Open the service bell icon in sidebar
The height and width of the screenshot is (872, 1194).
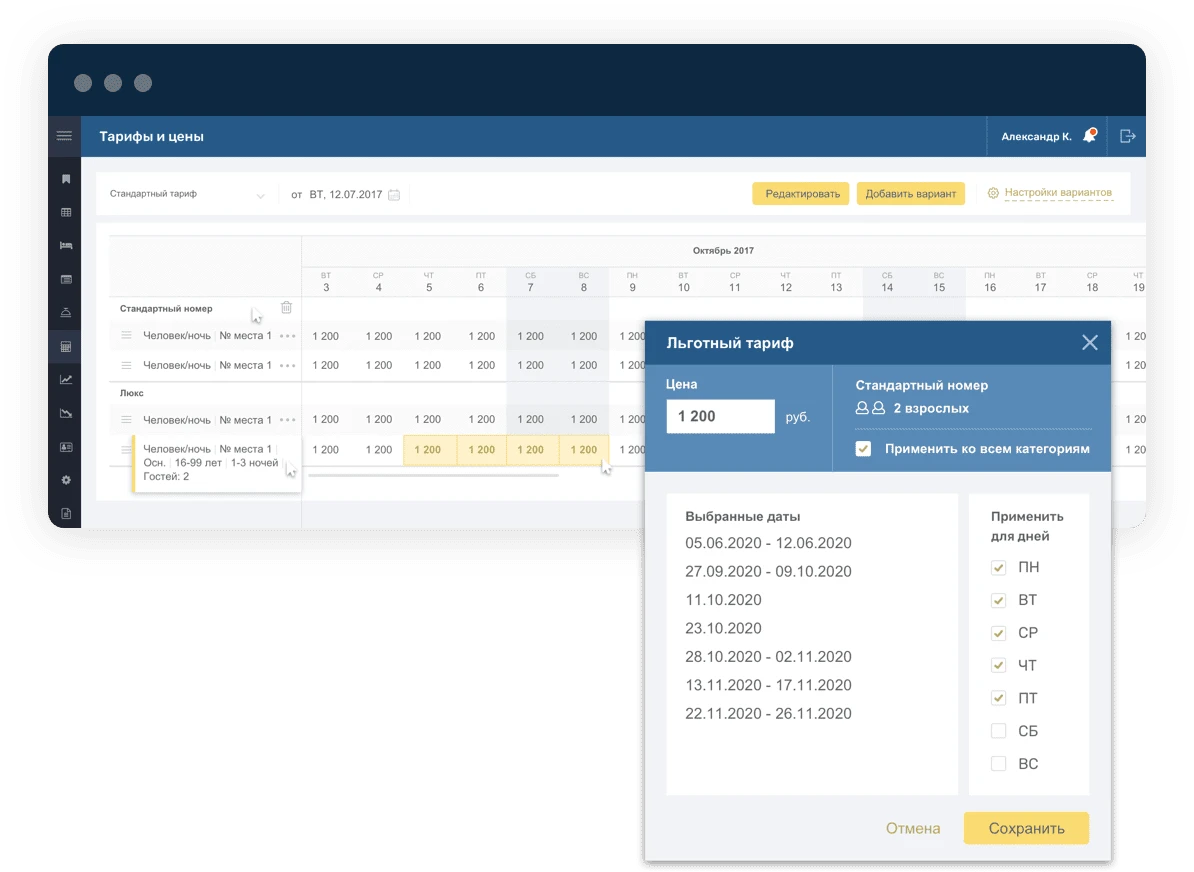click(x=66, y=312)
